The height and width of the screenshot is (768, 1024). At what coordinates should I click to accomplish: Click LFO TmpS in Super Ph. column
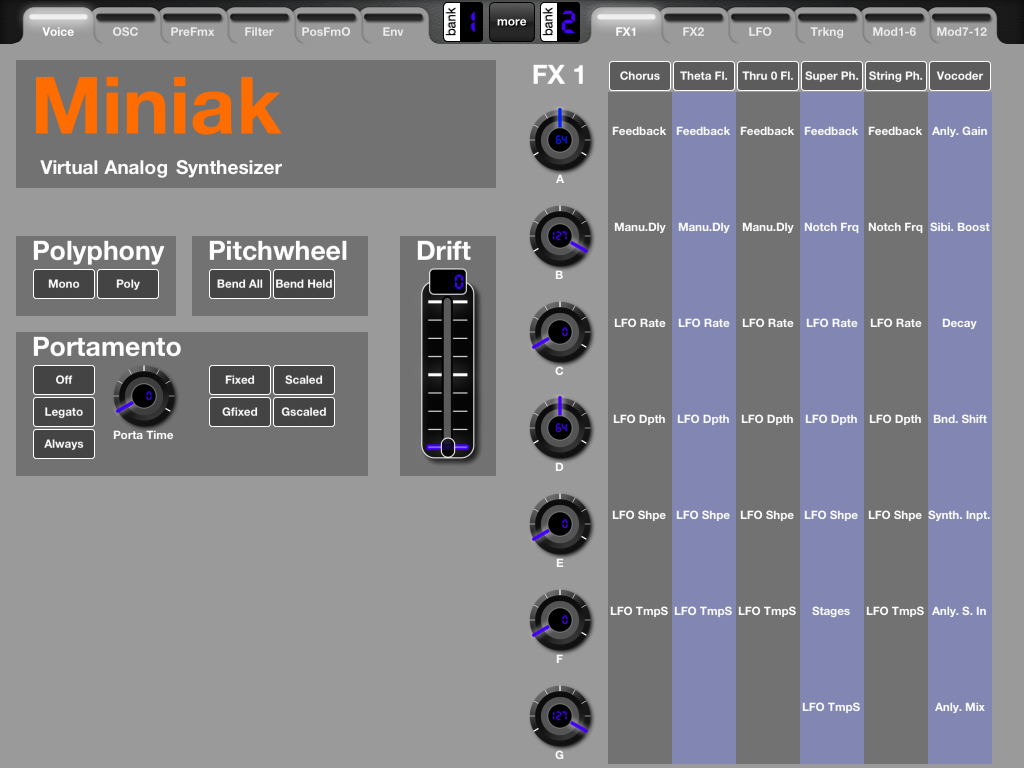(x=831, y=707)
